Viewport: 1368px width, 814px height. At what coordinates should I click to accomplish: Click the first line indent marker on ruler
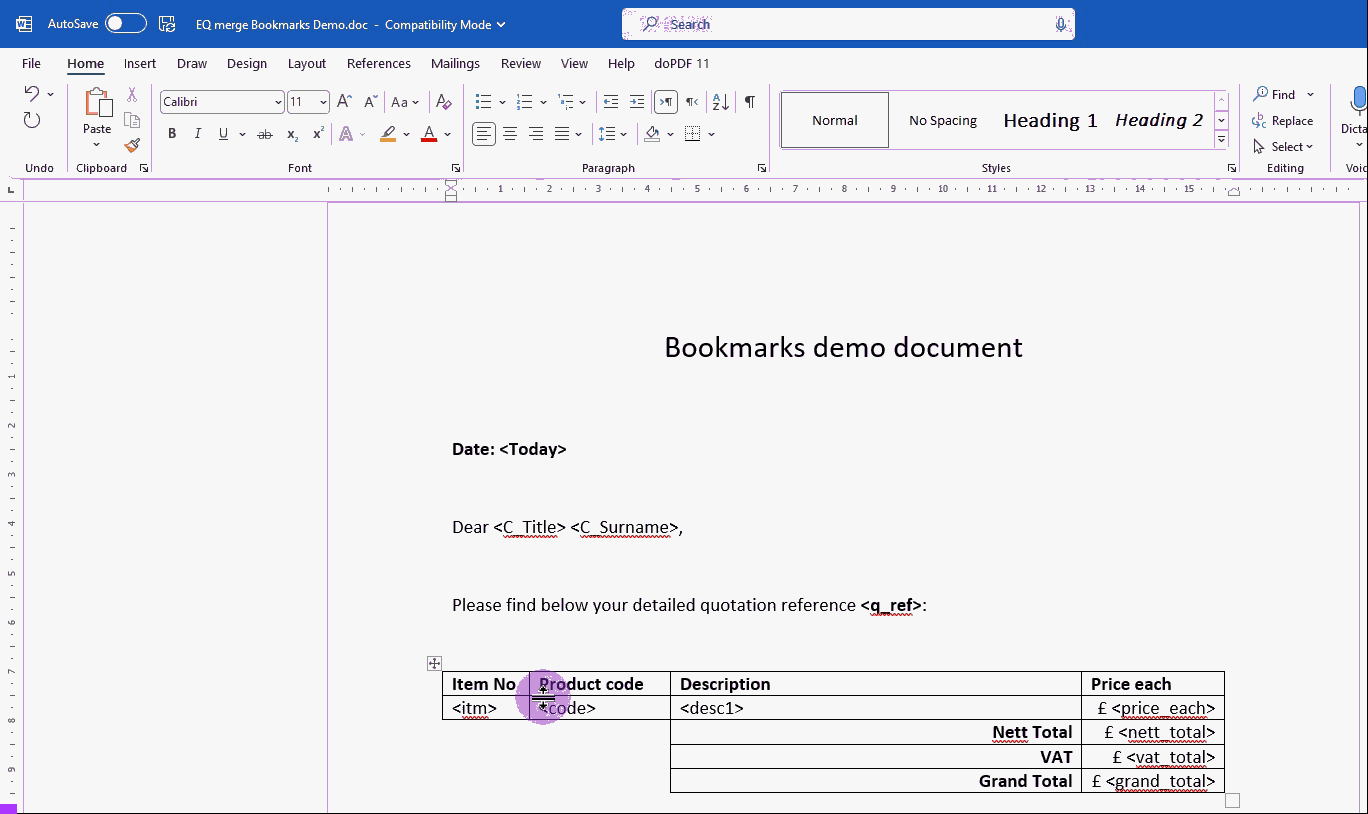pyautogui.click(x=451, y=184)
